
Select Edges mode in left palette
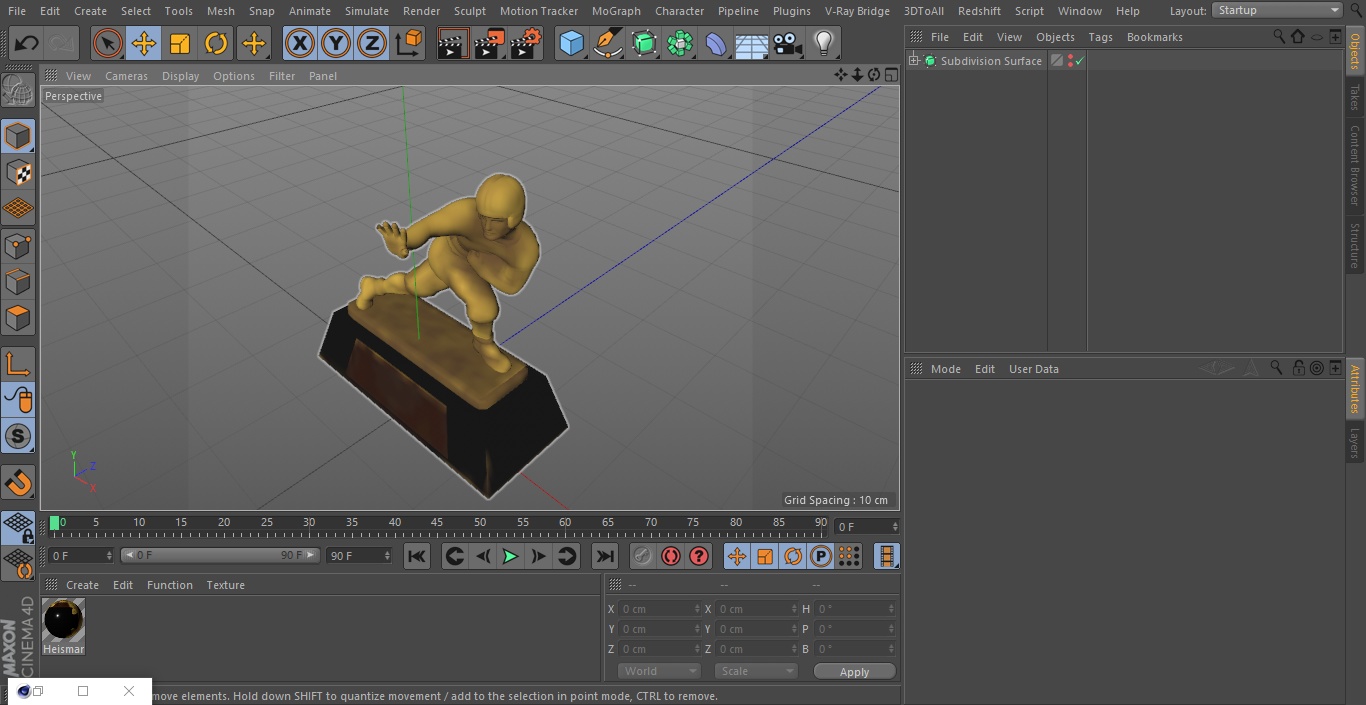point(18,282)
